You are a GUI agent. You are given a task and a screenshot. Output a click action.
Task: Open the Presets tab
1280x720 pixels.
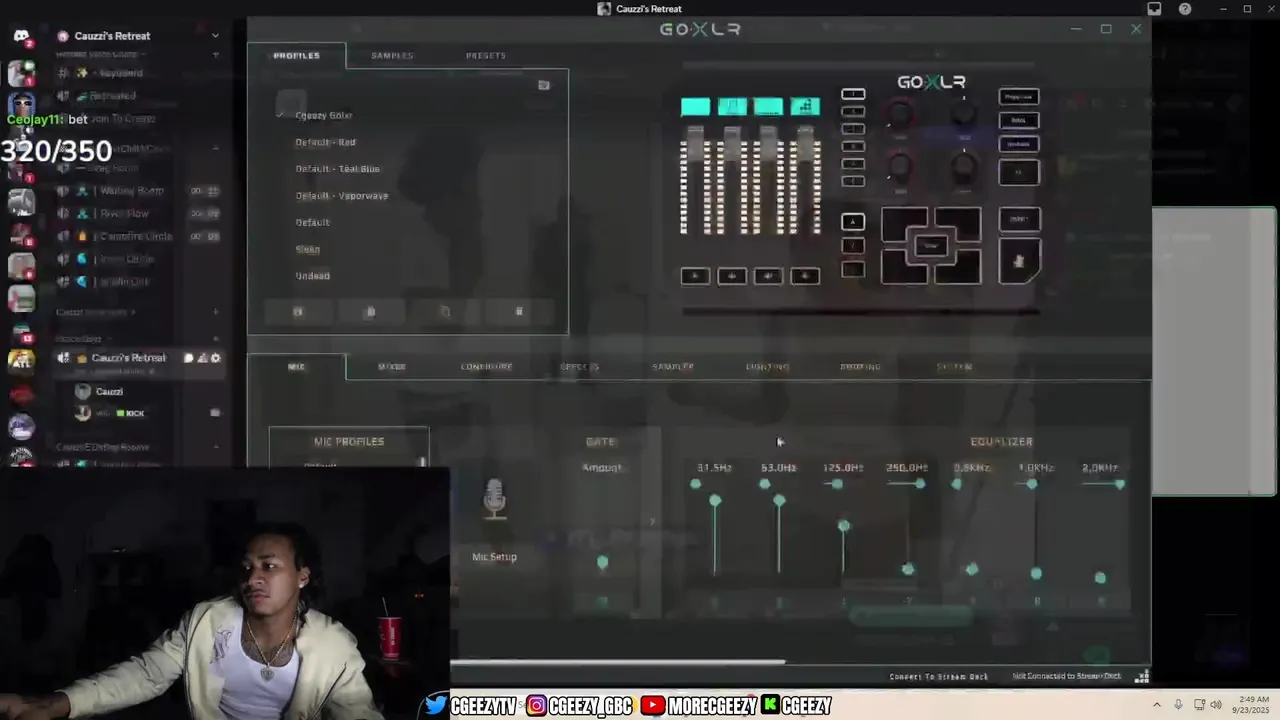[x=486, y=55]
